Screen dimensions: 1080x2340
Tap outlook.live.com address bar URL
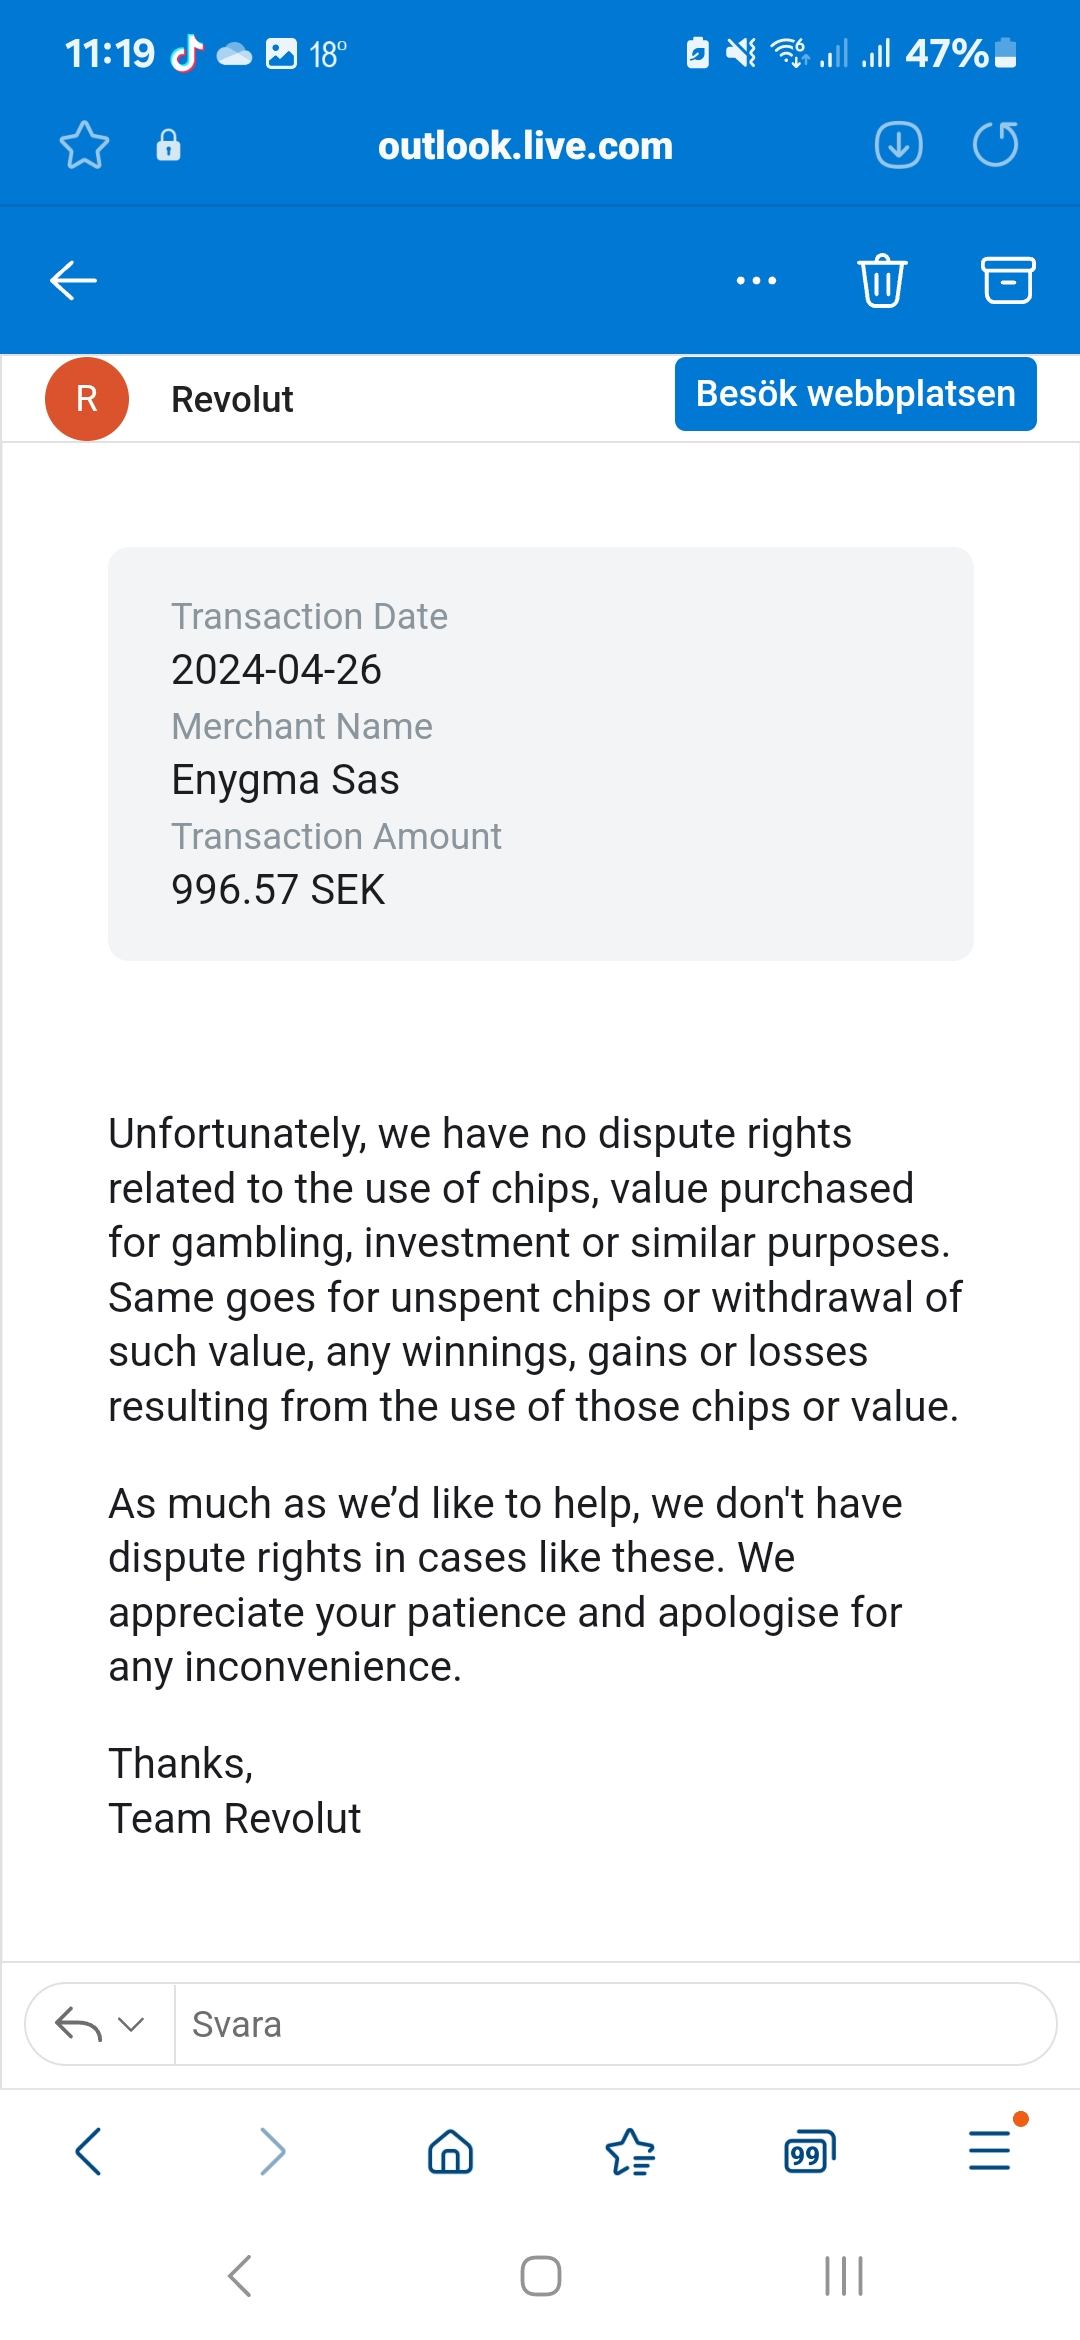pyautogui.click(x=525, y=146)
